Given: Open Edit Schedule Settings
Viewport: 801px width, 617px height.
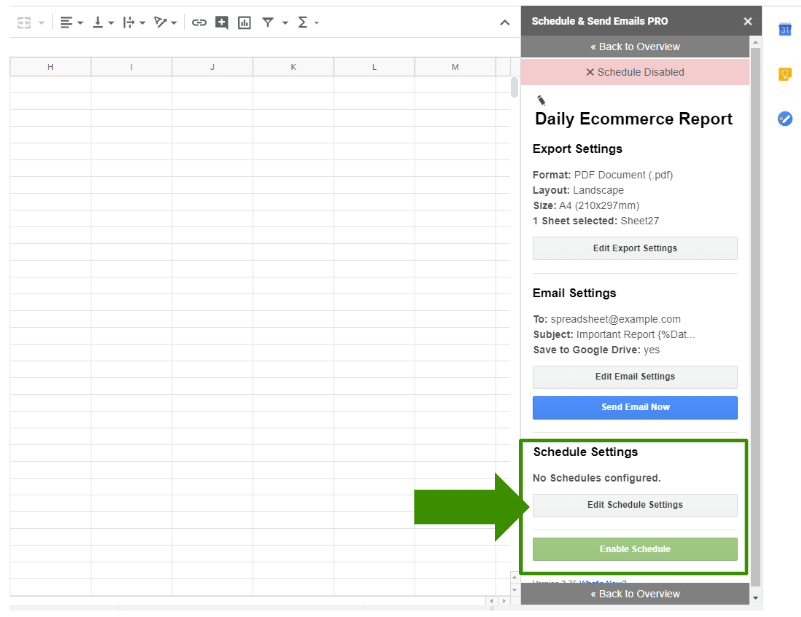Looking at the screenshot, I should pos(635,505).
